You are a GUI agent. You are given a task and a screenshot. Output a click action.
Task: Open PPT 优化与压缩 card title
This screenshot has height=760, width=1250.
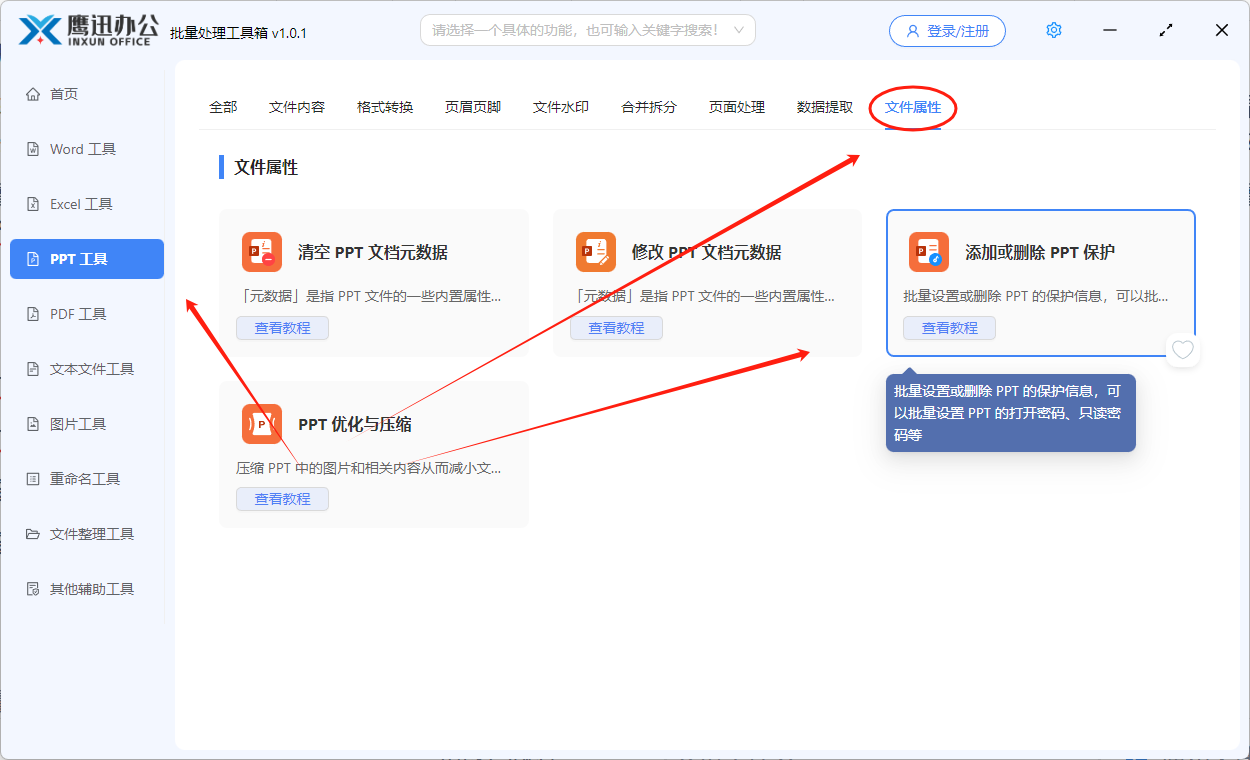click(x=355, y=424)
